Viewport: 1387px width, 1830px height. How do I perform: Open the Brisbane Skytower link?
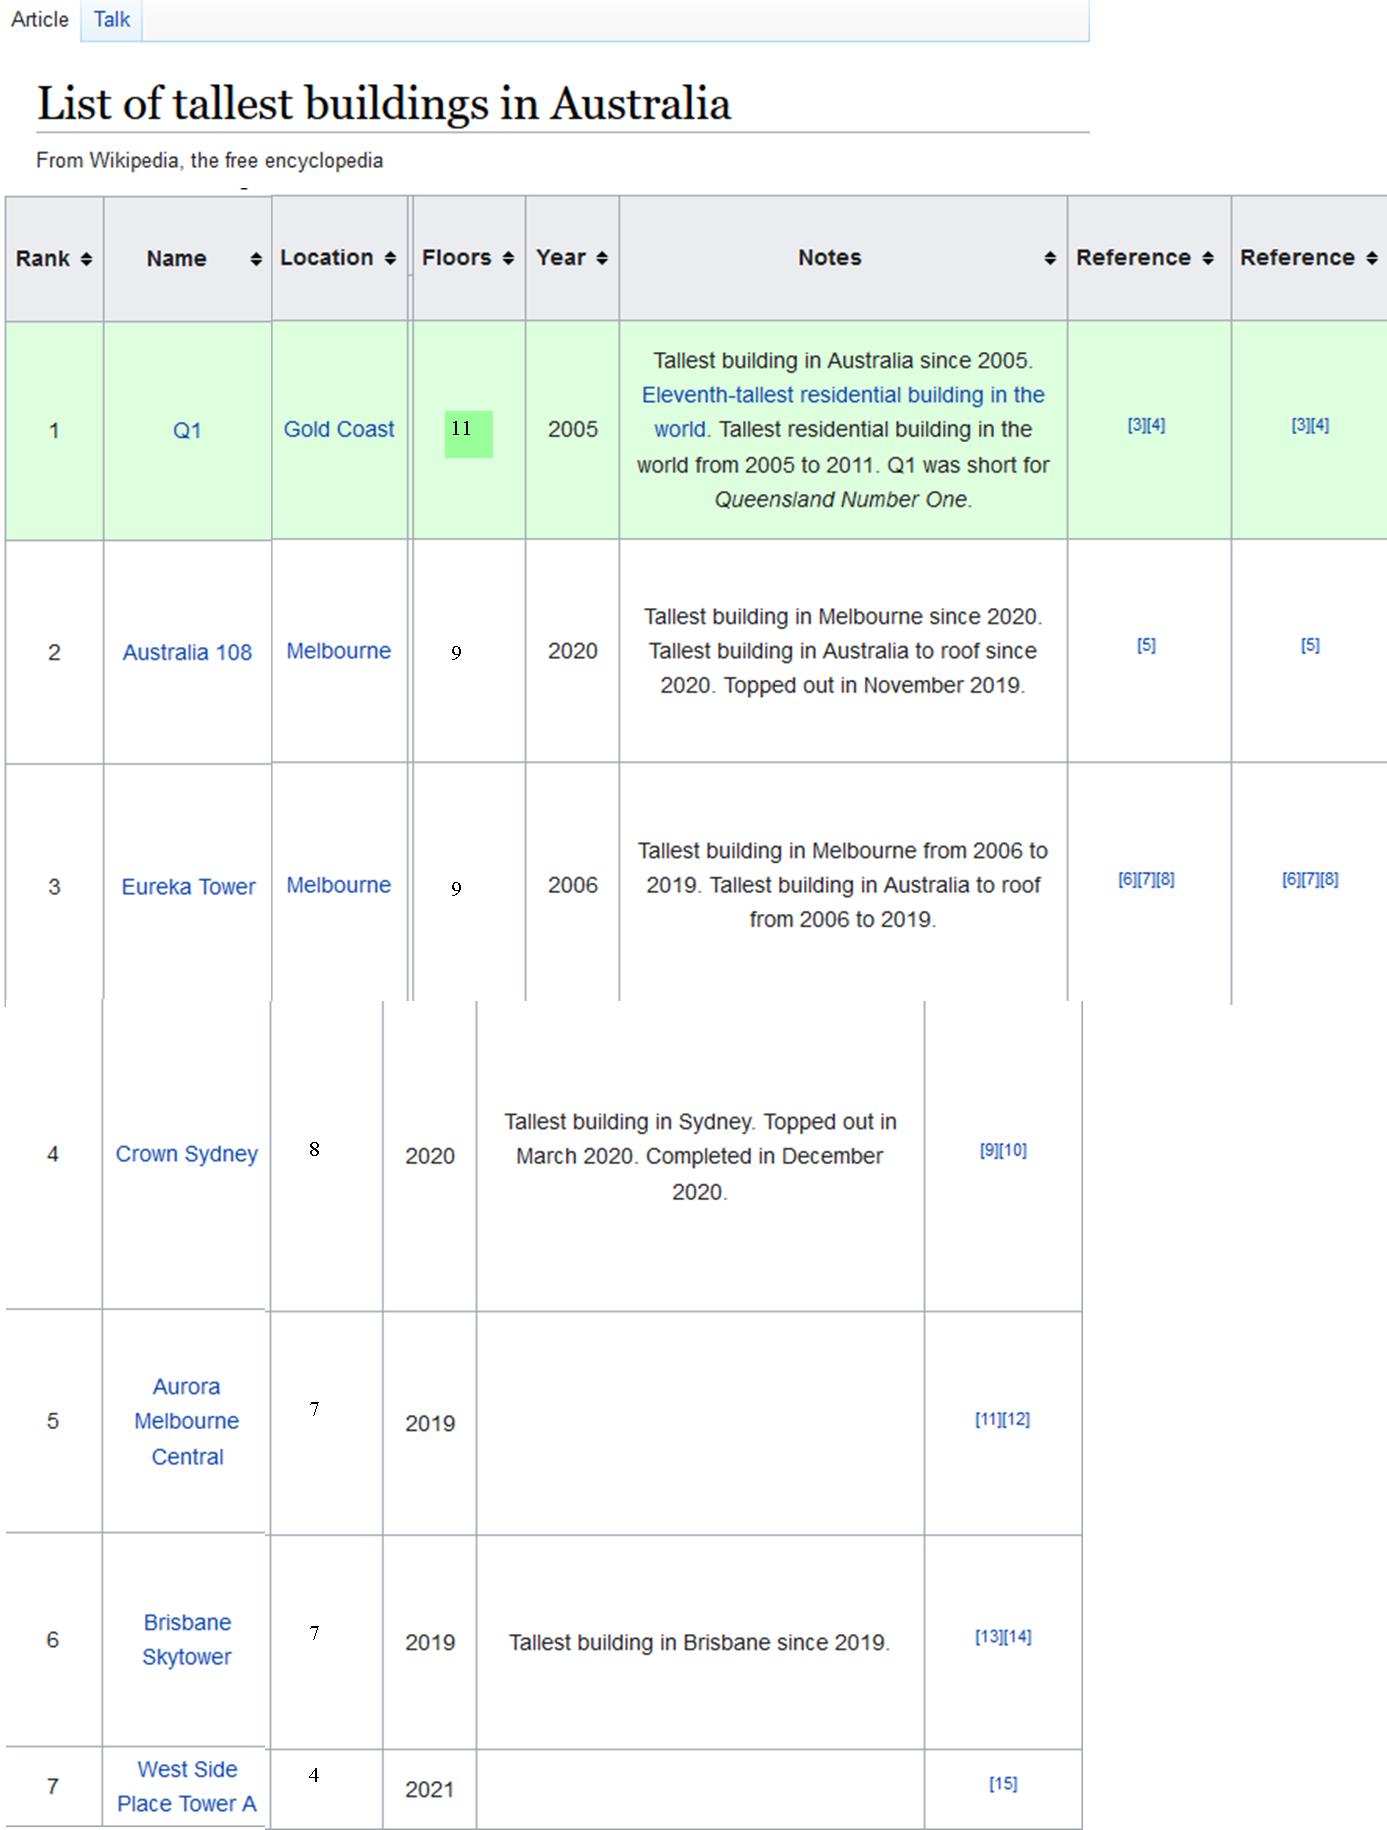click(187, 1639)
